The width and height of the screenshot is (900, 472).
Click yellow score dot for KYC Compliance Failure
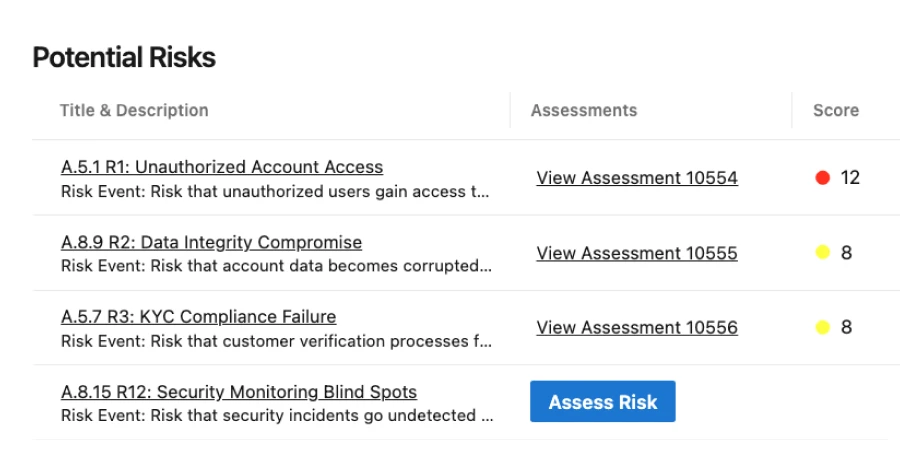tap(823, 328)
